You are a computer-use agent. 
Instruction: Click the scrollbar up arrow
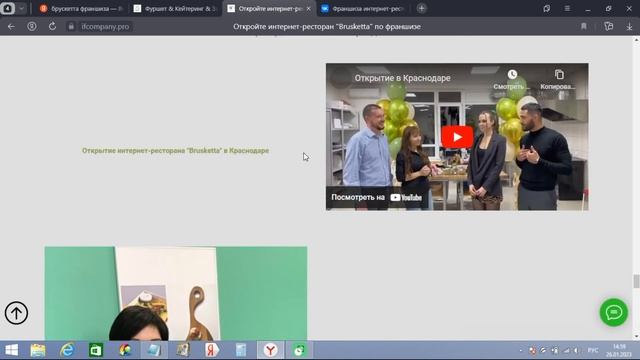pyautogui.click(x=636, y=40)
